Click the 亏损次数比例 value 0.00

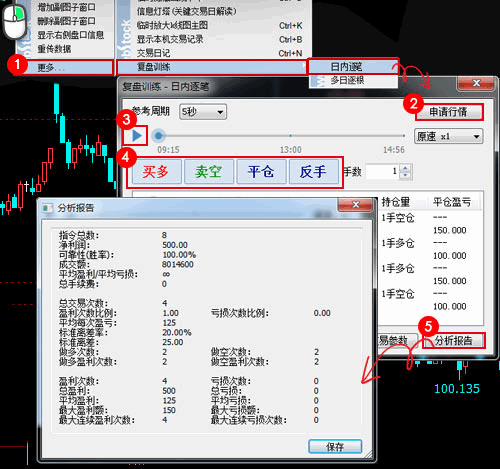click(322, 313)
